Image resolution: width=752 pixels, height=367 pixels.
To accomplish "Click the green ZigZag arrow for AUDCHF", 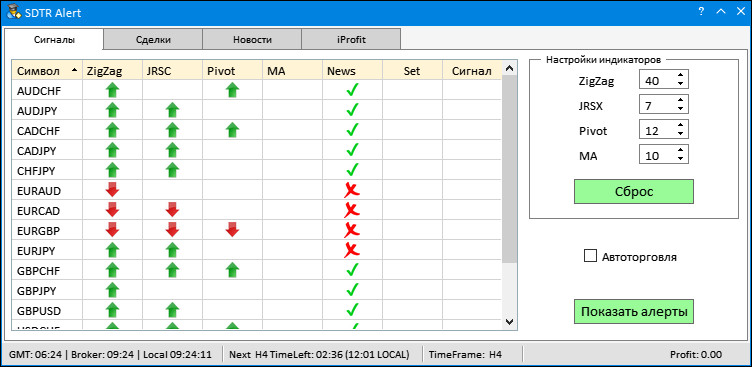I will click(x=112, y=90).
